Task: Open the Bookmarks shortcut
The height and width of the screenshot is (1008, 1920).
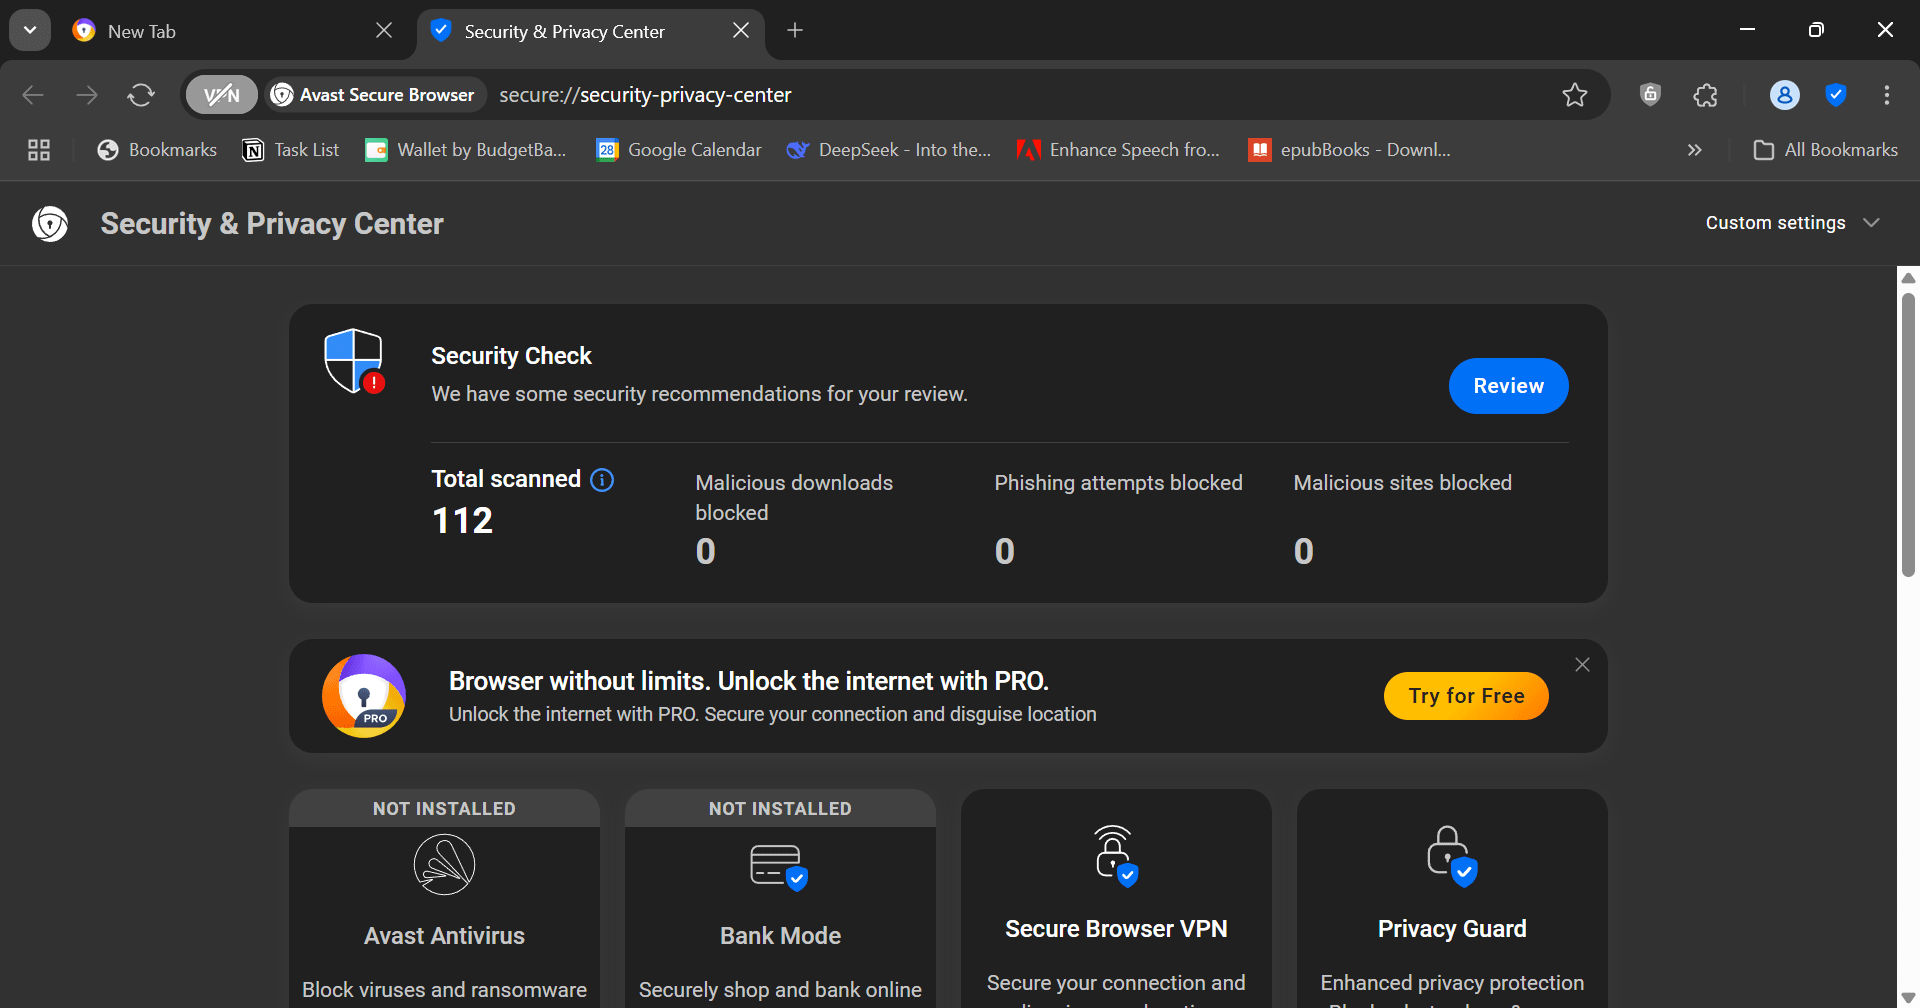Action: point(157,150)
